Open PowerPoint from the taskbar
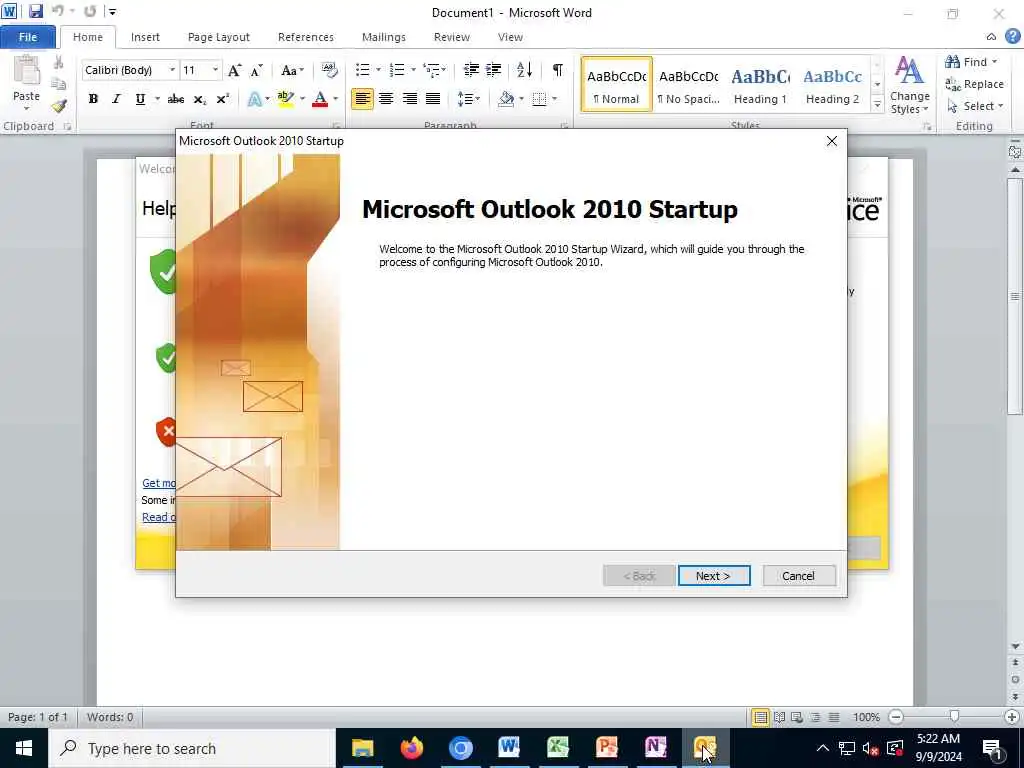The height and width of the screenshot is (768, 1024). point(607,748)
